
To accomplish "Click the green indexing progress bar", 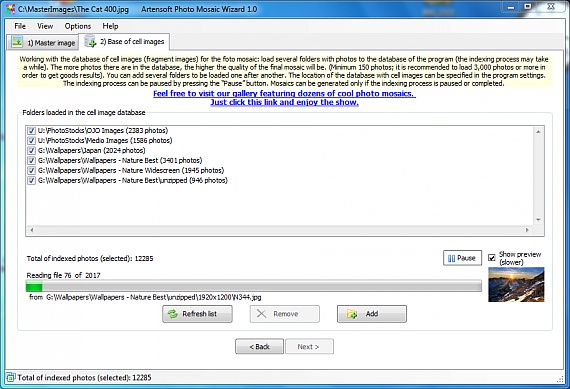I will pos(254,286).
